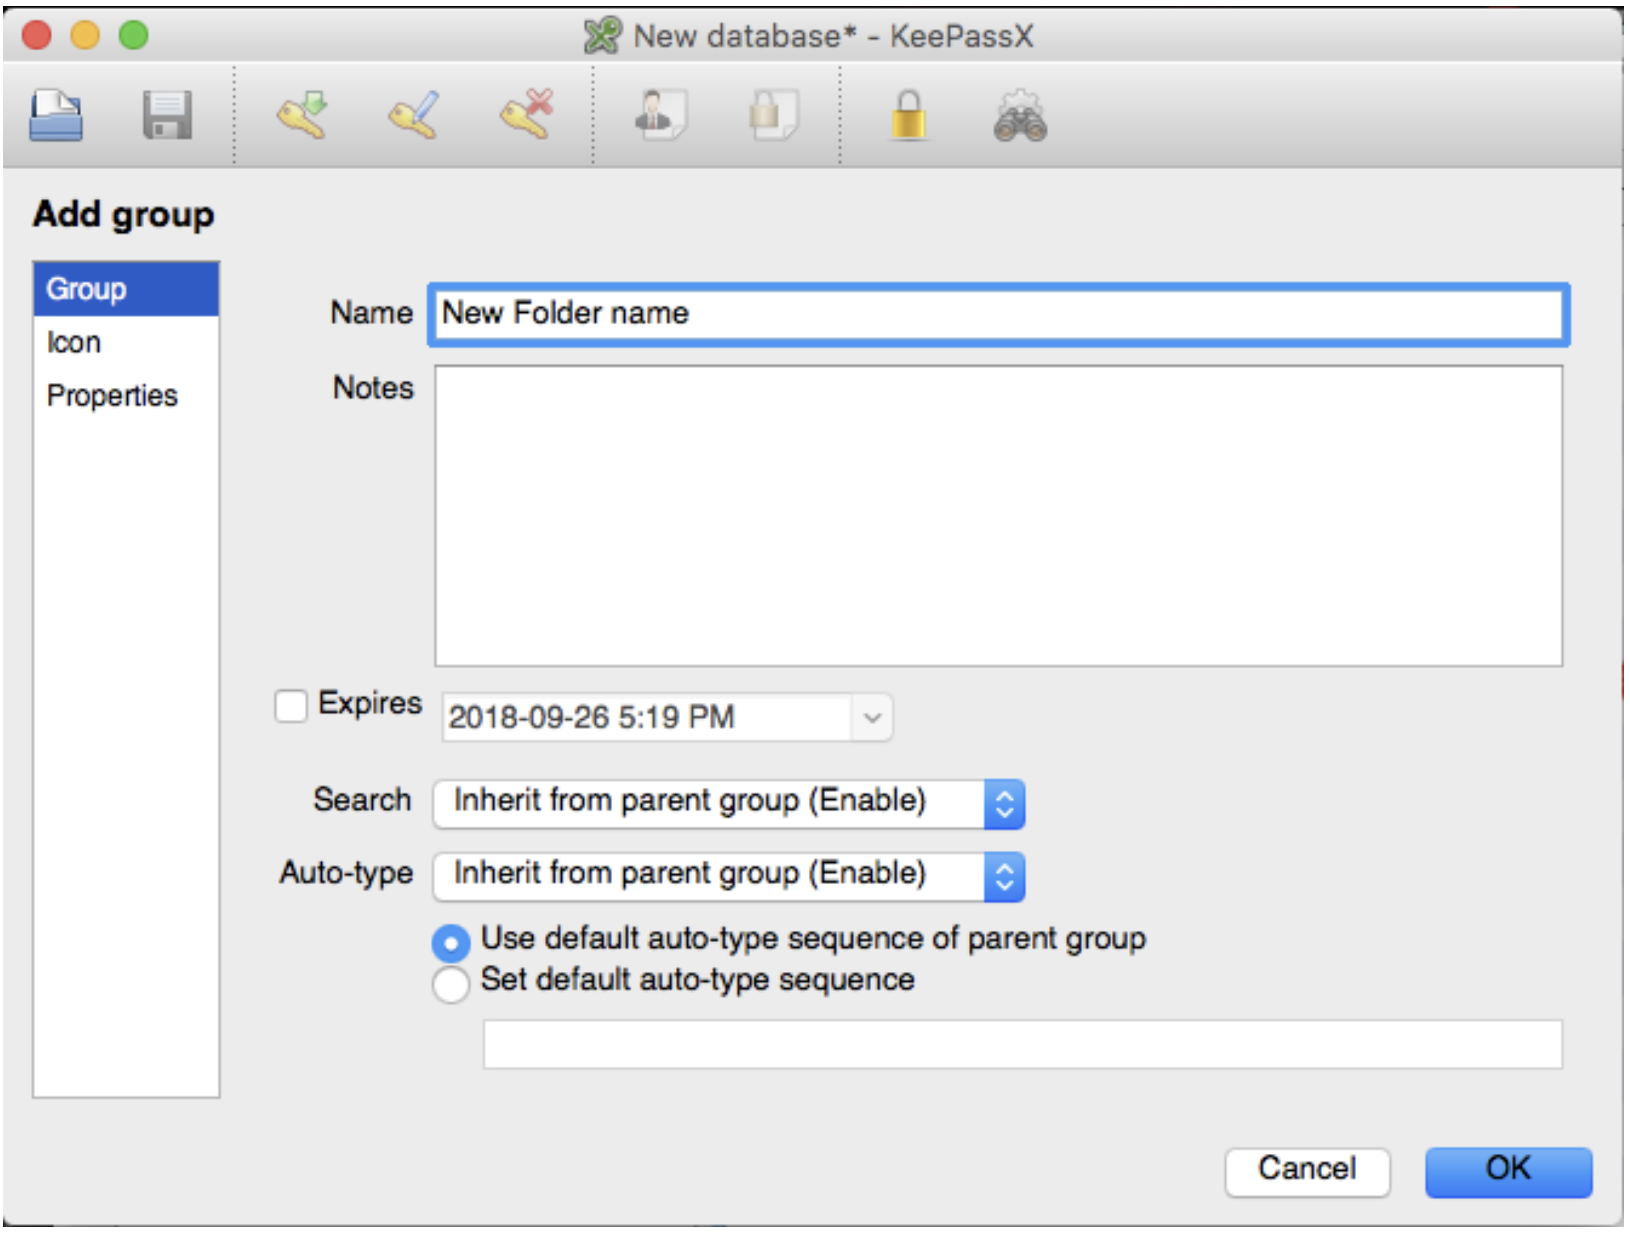
Task: Click the Add new entry key icon
Action: coord(303,115)
